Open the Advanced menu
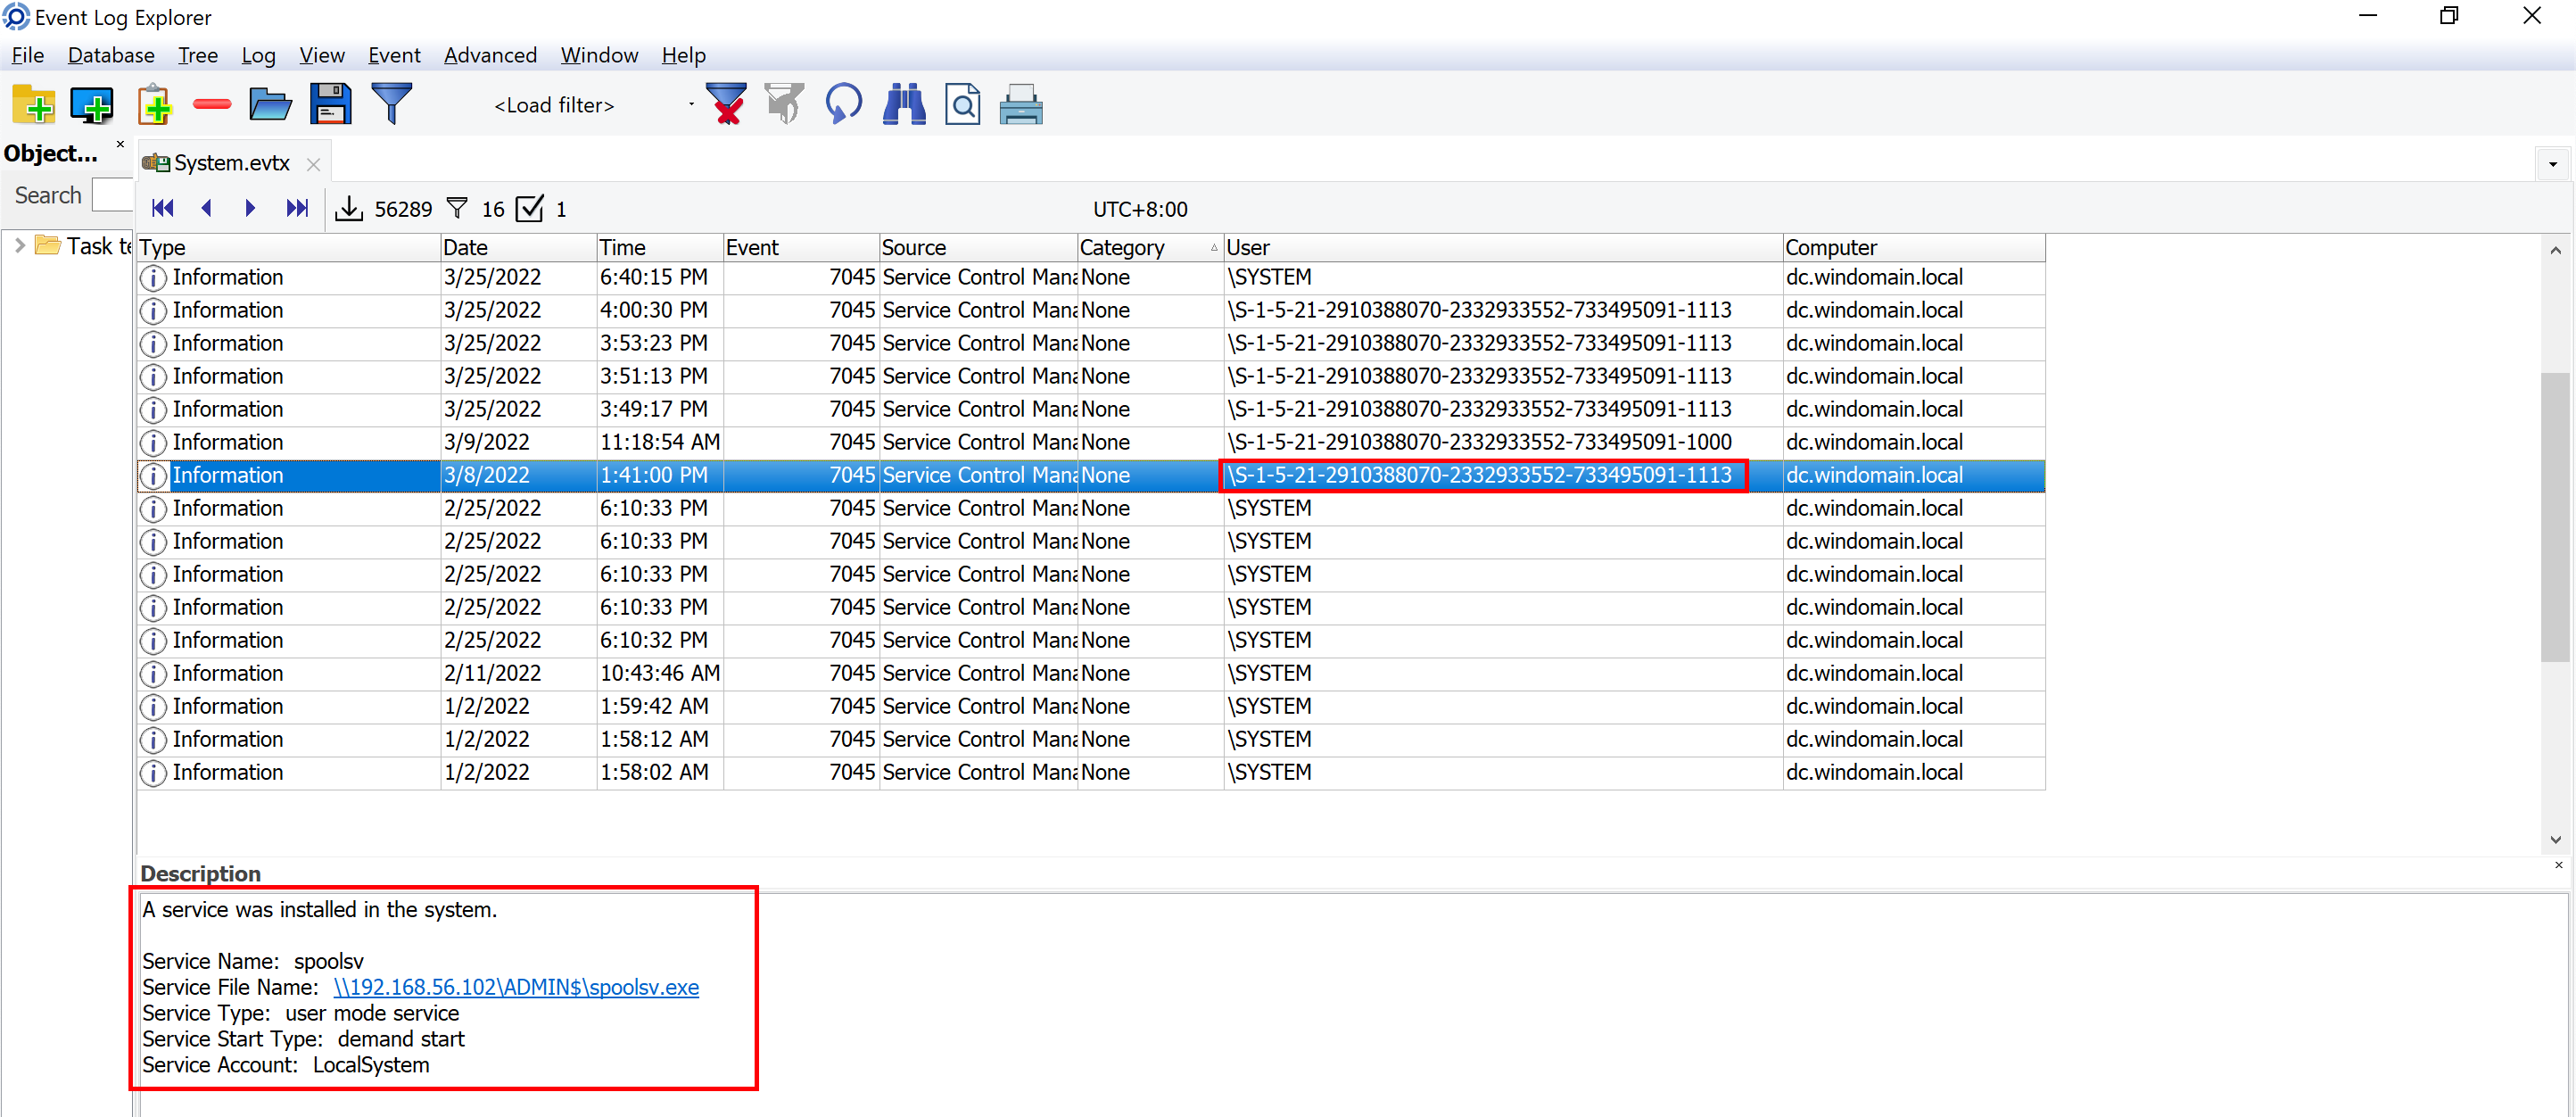 coord(490,55)
